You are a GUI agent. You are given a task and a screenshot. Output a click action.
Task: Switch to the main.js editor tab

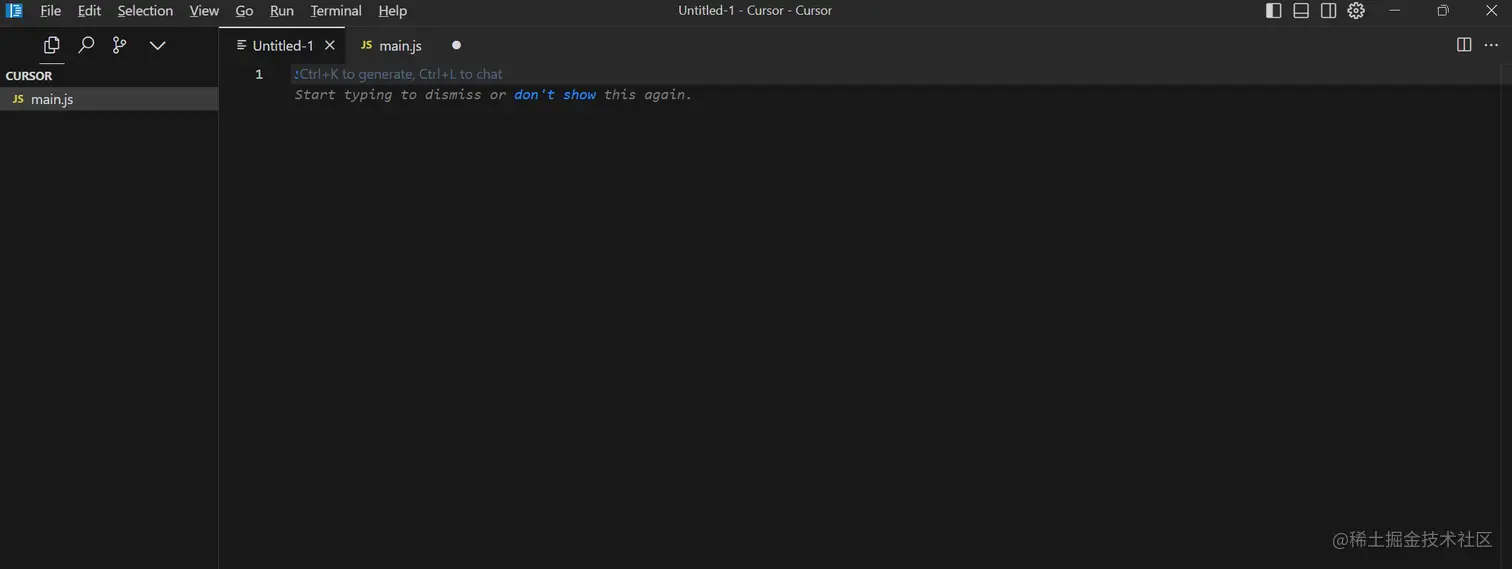(x=400, y=46)
